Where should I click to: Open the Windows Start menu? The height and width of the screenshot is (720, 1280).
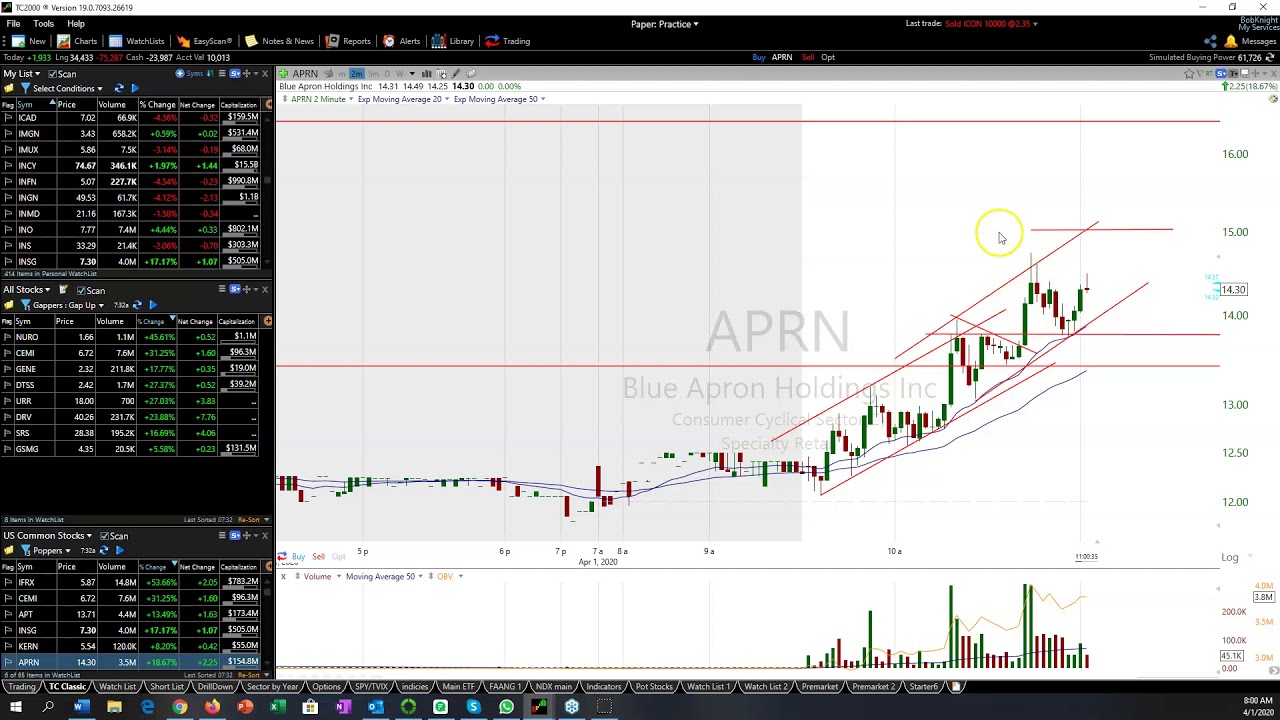pos(15,707)
